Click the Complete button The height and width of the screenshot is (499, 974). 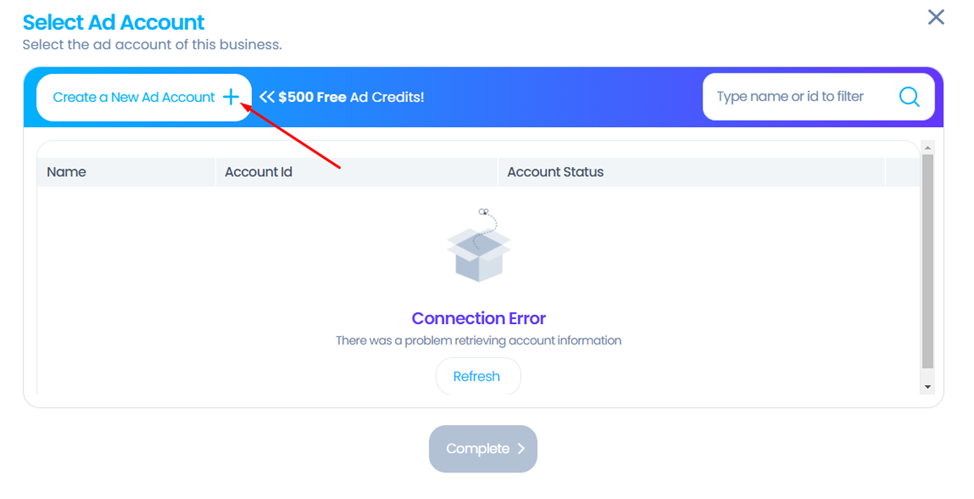[483, 449]
